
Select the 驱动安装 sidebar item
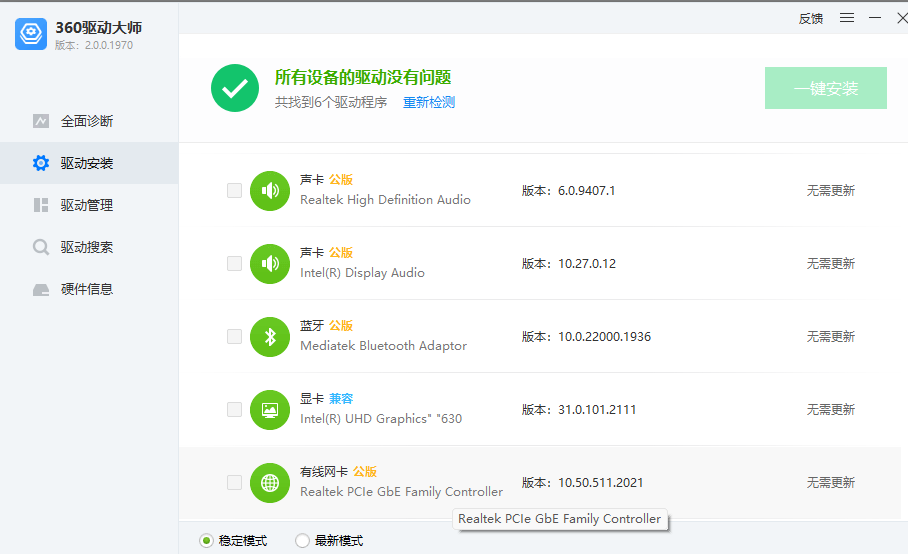tap(89, 163)
